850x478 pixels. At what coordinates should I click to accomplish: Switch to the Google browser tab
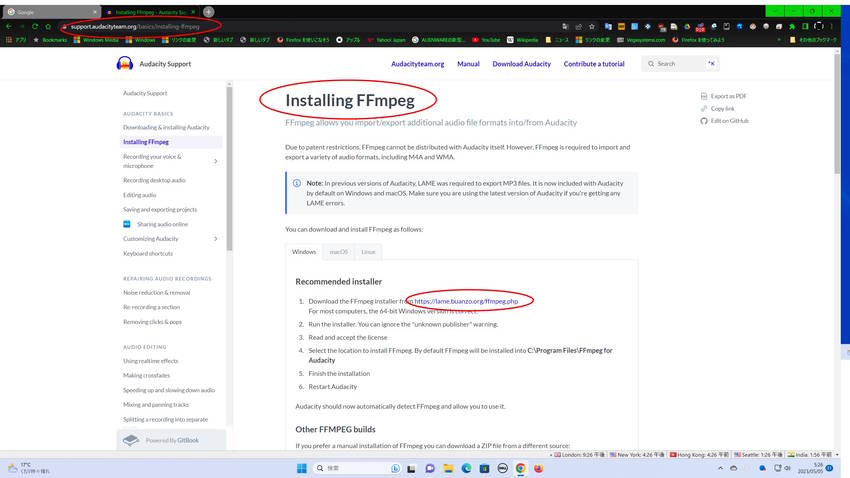click(50, 11)
